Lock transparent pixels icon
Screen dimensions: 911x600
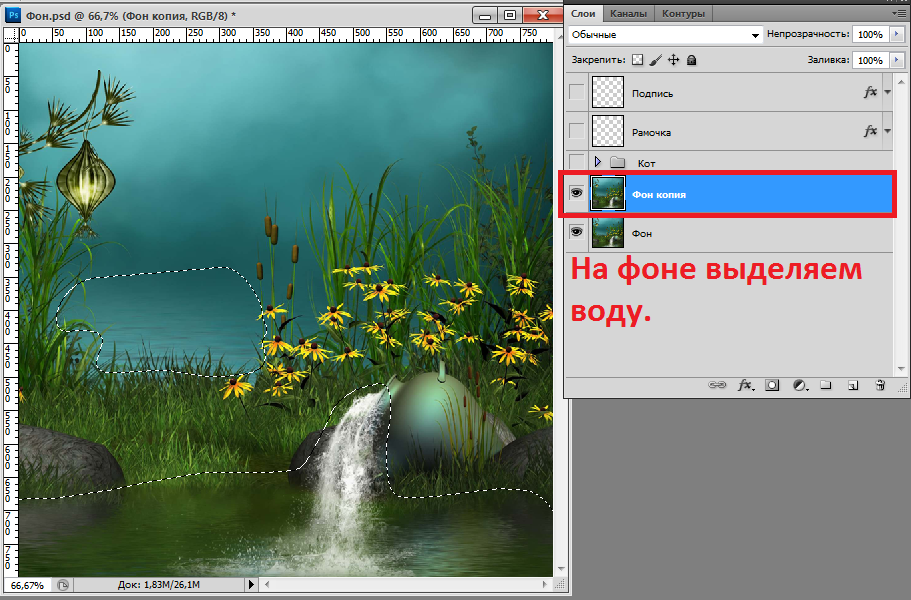638,60
